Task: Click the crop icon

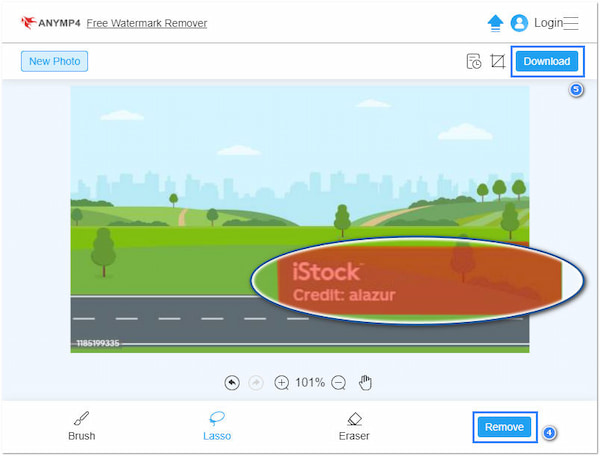Action: click(x=497, y=62)
